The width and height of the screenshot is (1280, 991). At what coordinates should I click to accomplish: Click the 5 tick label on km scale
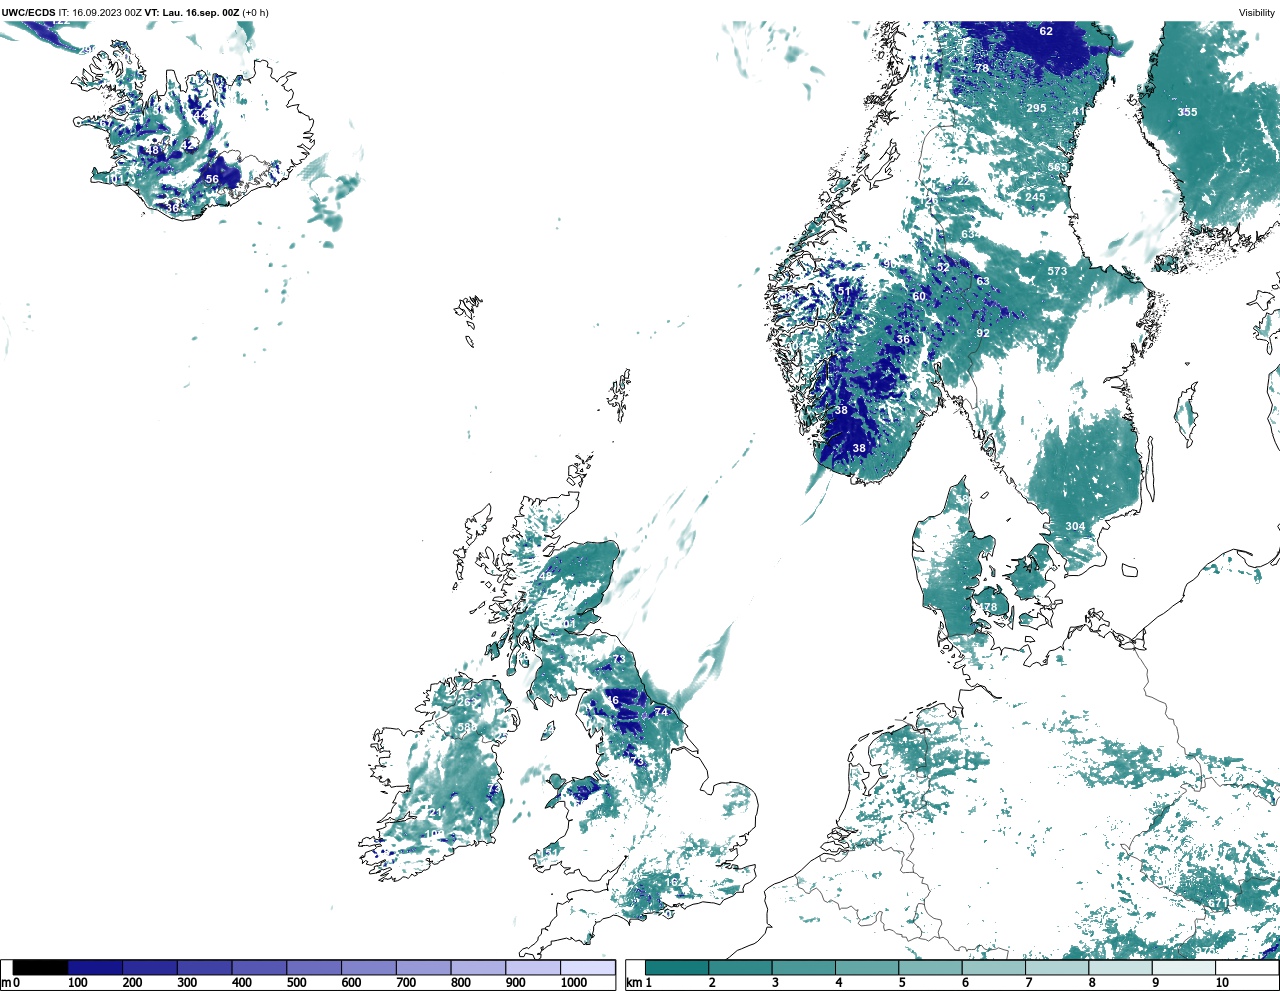click(902, 983)
